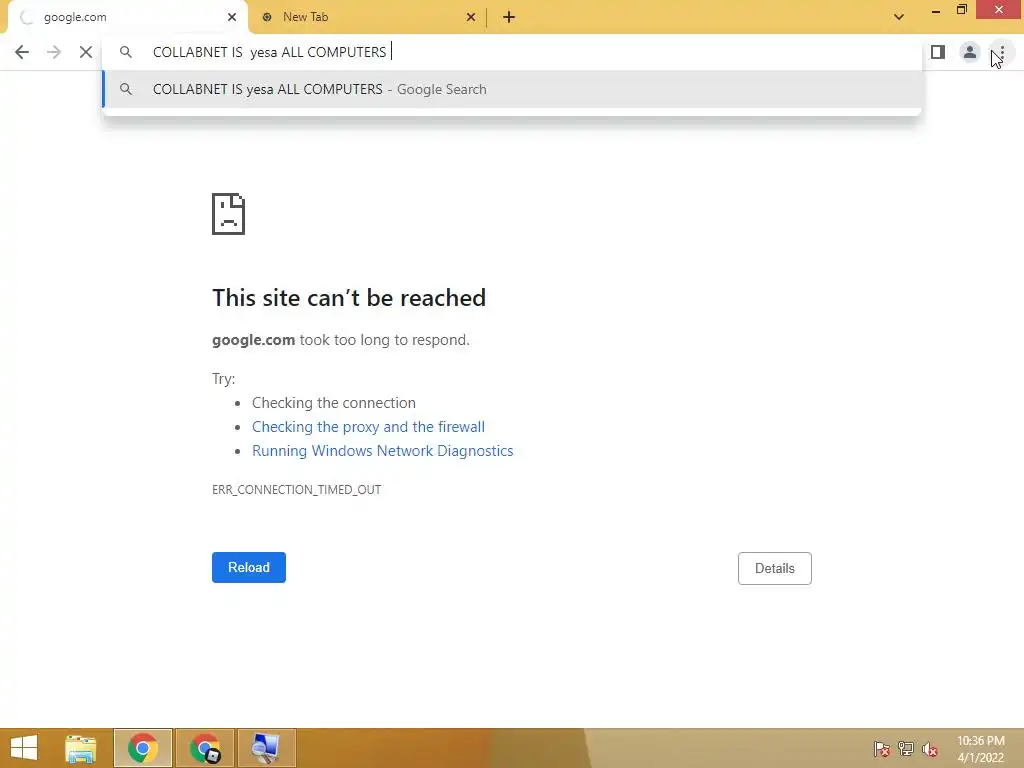Close the google.com tab

[x=232, y=17]
